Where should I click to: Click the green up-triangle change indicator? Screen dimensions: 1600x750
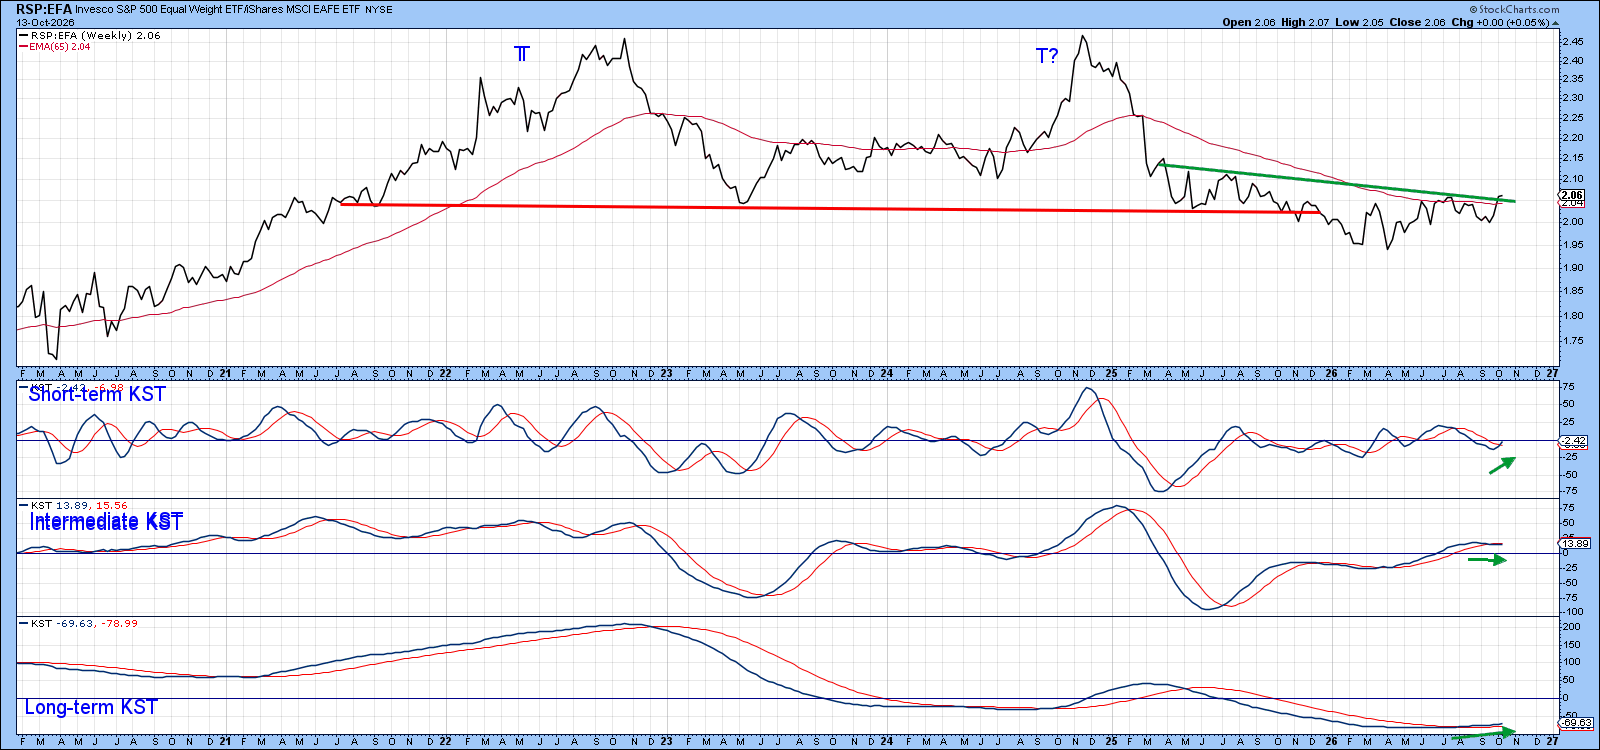(x=1555, y=22)
